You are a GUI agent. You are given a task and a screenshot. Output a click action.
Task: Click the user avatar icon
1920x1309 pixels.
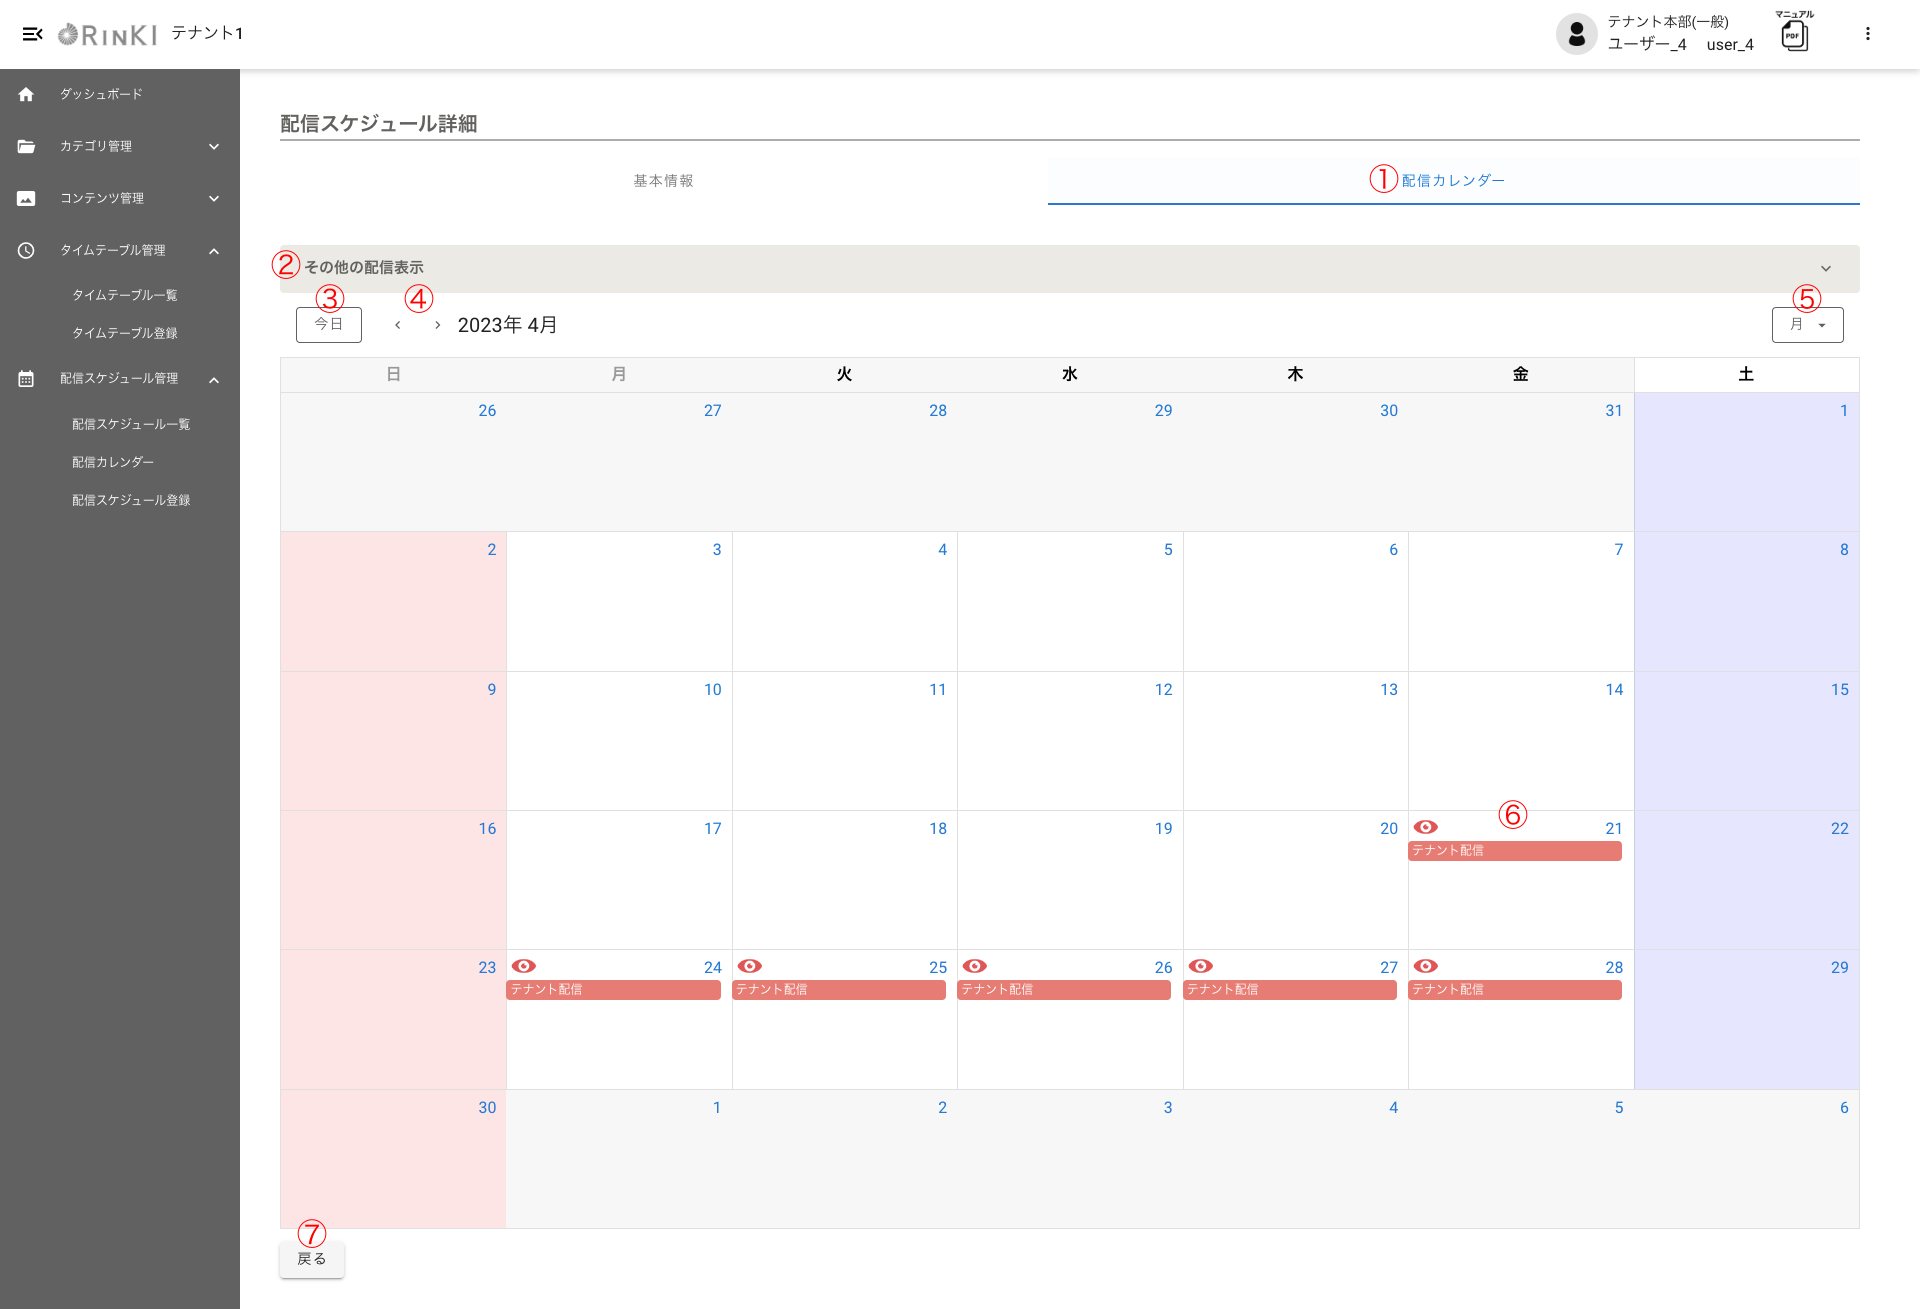tap(1576, 34)
